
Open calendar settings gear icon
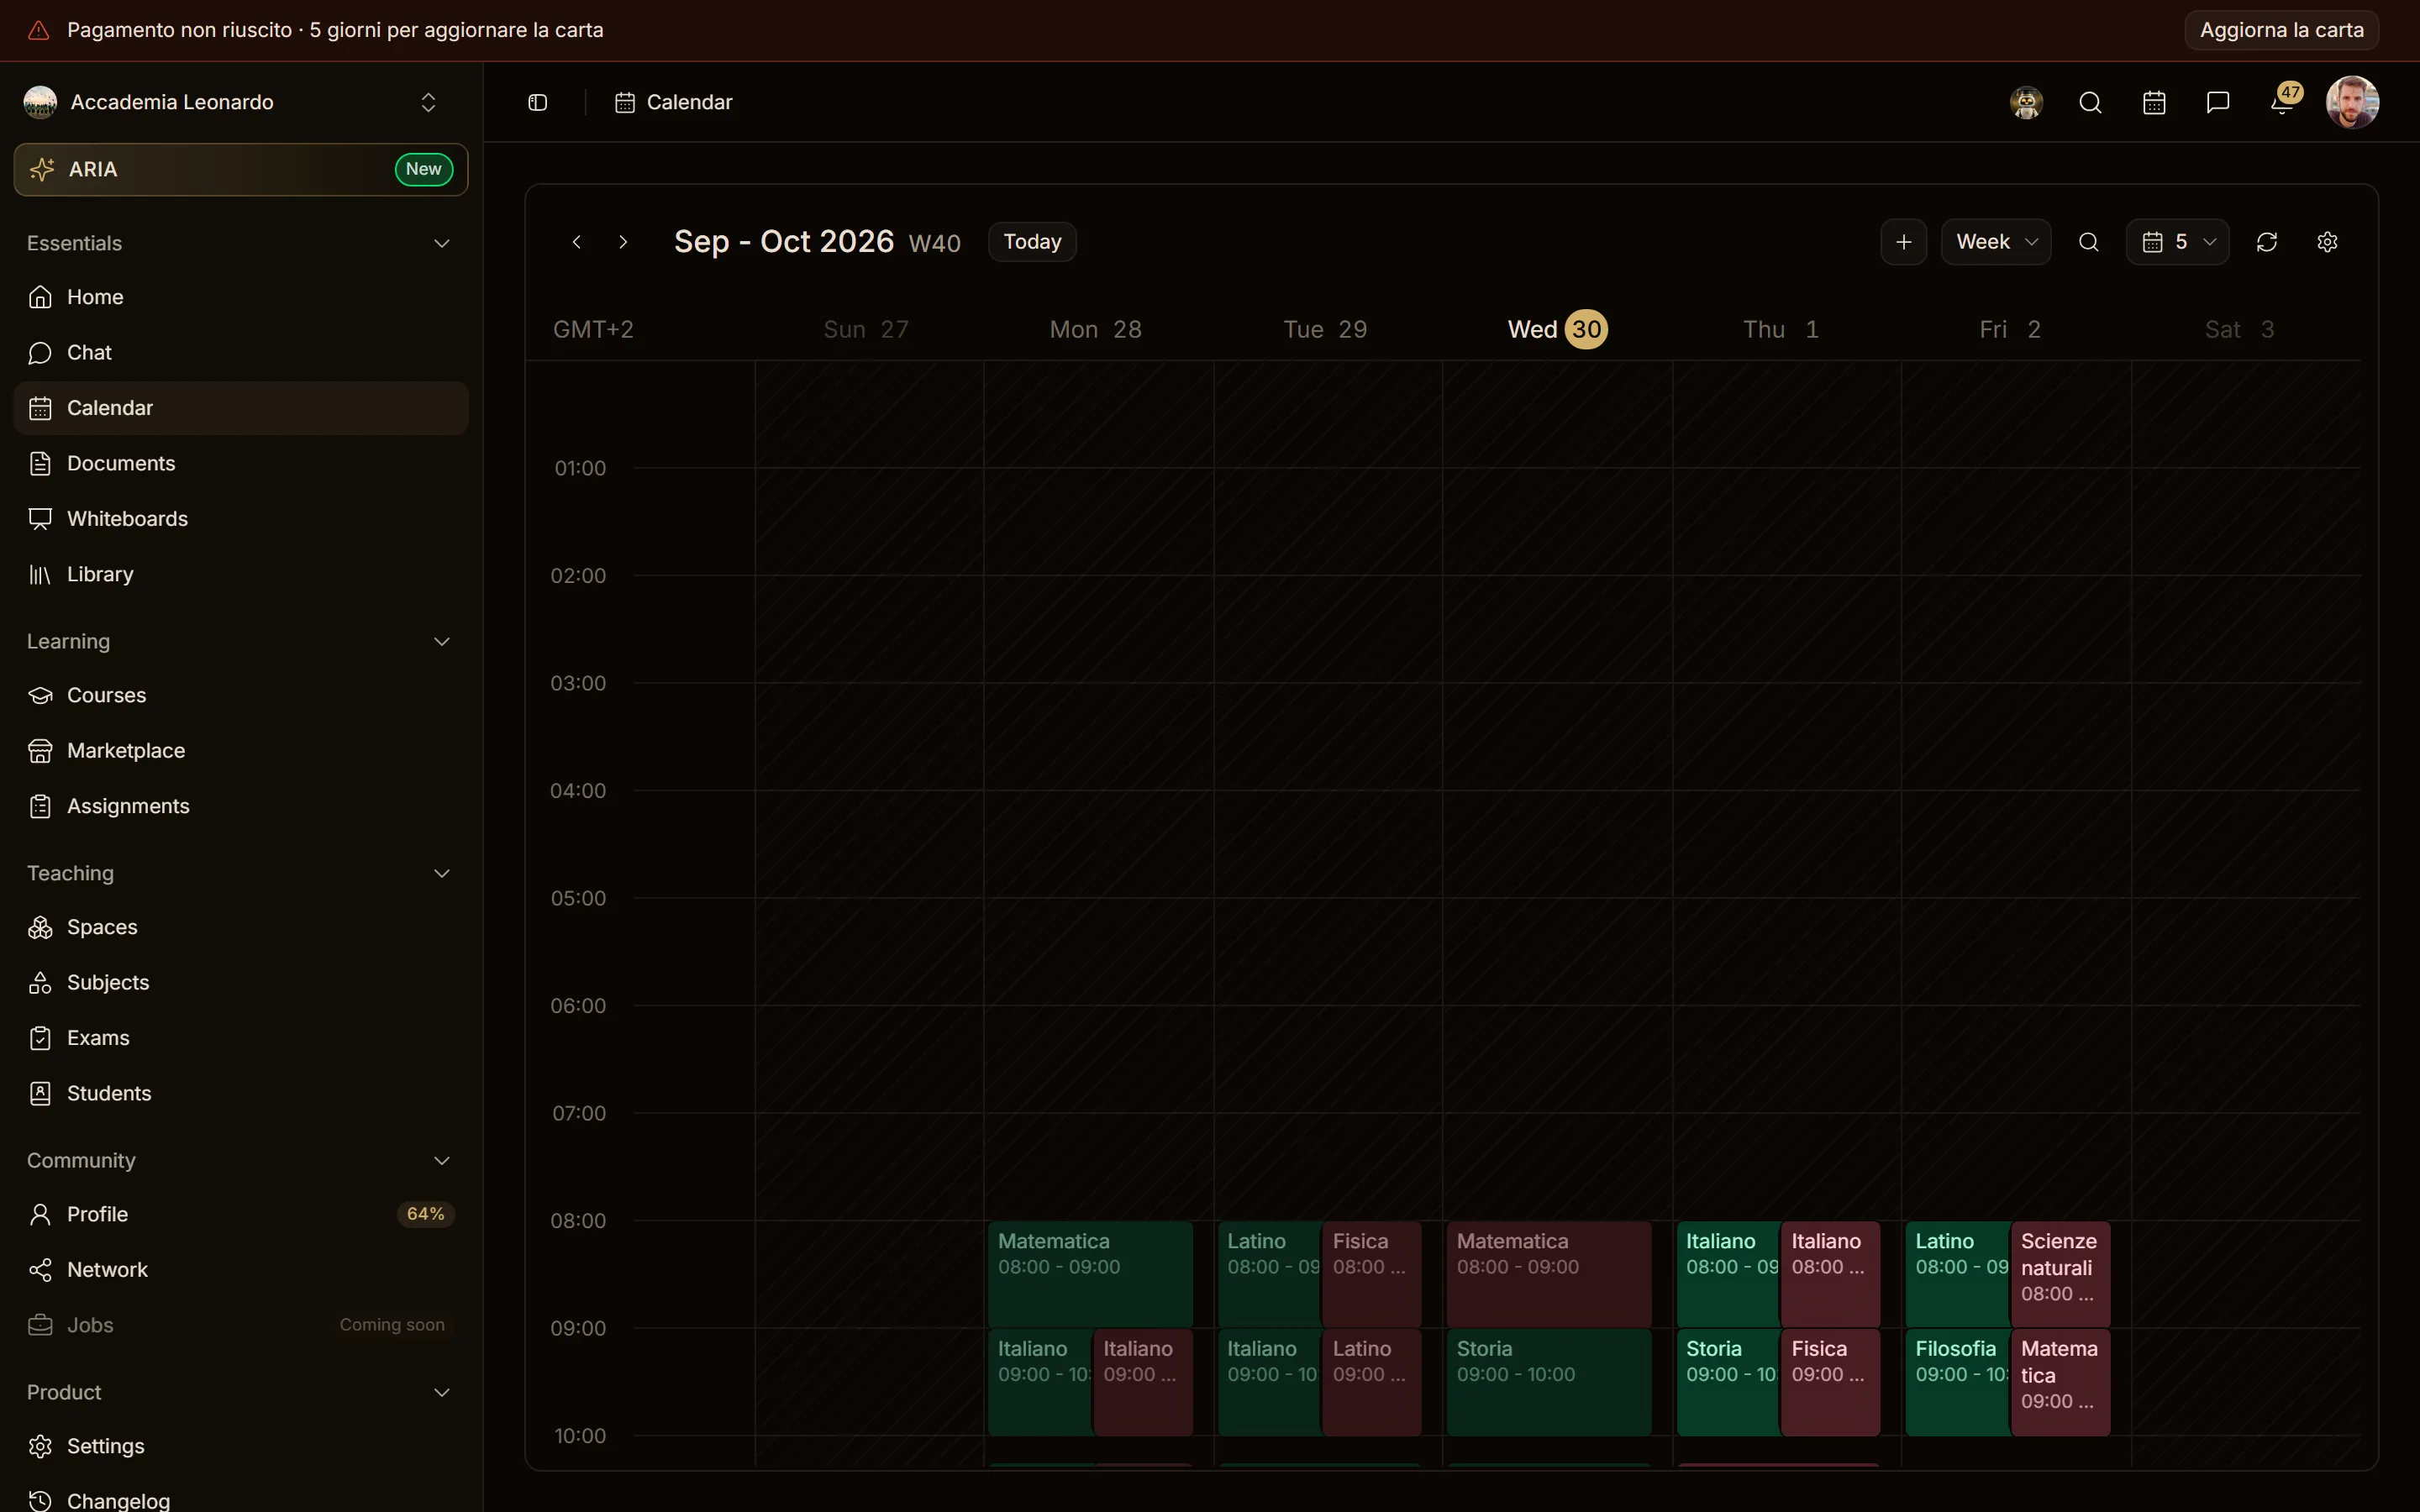point(2327,242)
